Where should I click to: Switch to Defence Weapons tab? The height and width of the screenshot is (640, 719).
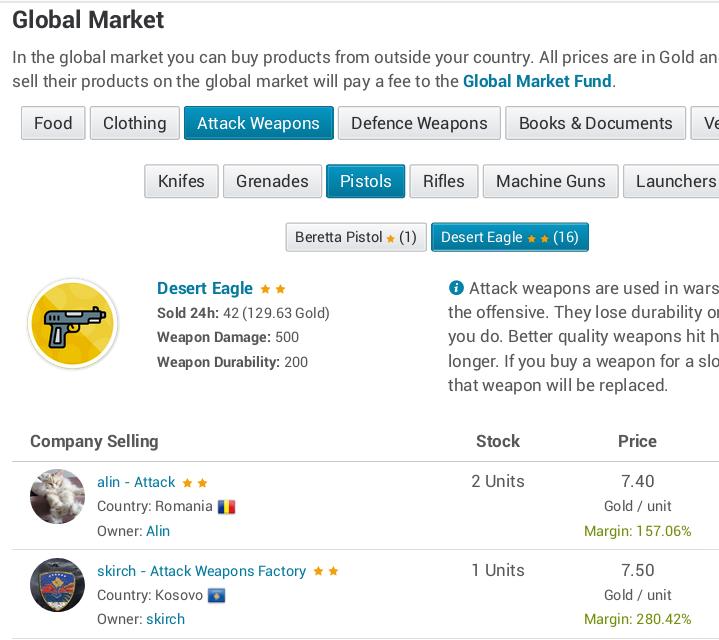click(x=419, y=123)
